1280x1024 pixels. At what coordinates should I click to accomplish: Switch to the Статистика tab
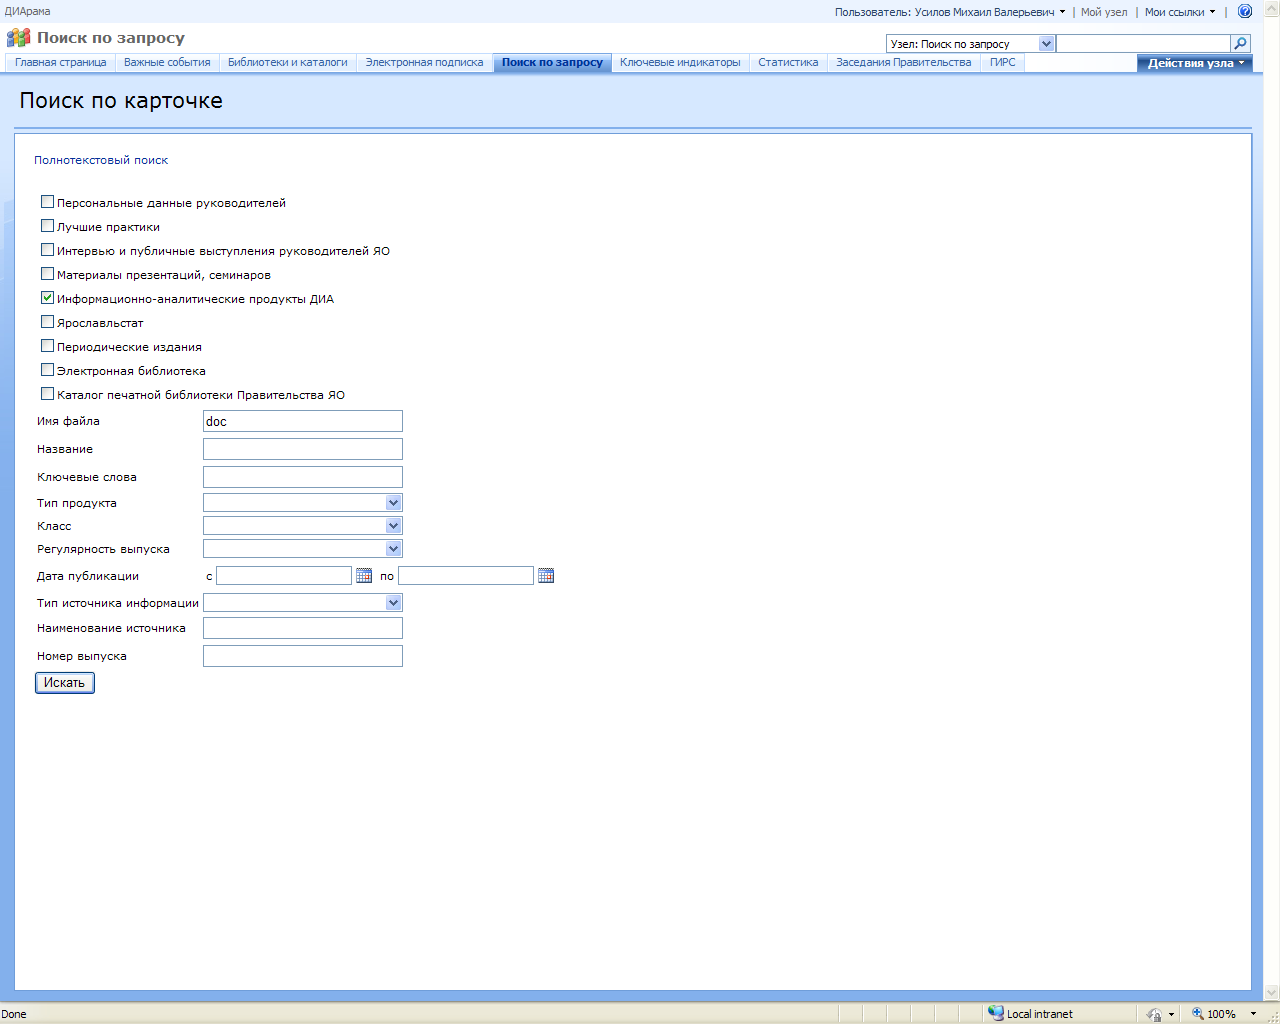click(788, 62)
